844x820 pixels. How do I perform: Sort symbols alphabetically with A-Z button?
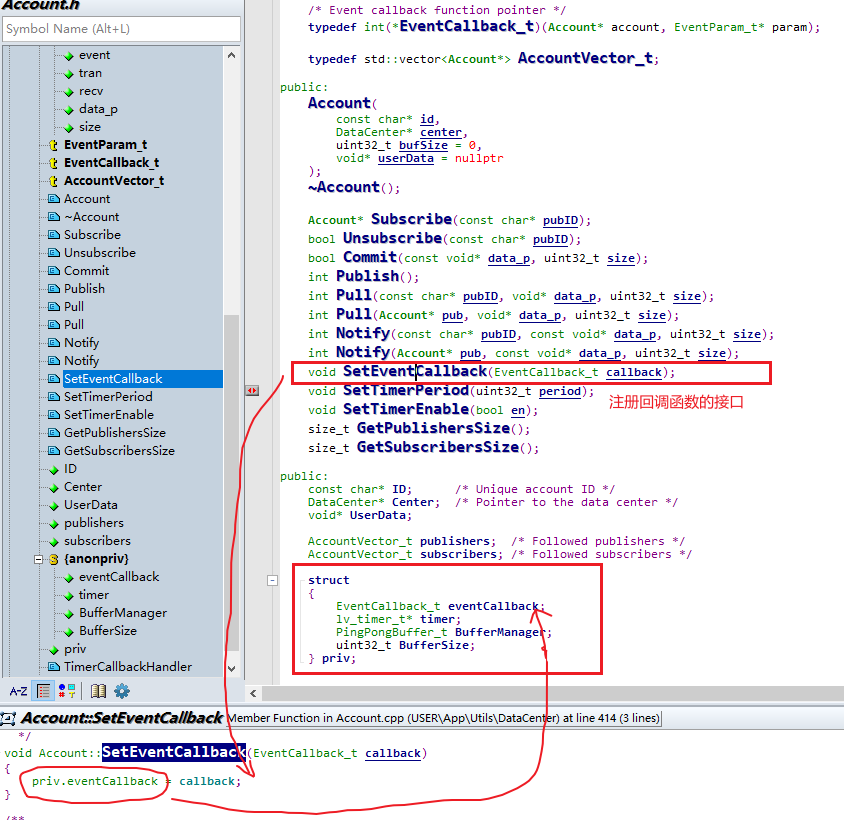pos(18,691)
